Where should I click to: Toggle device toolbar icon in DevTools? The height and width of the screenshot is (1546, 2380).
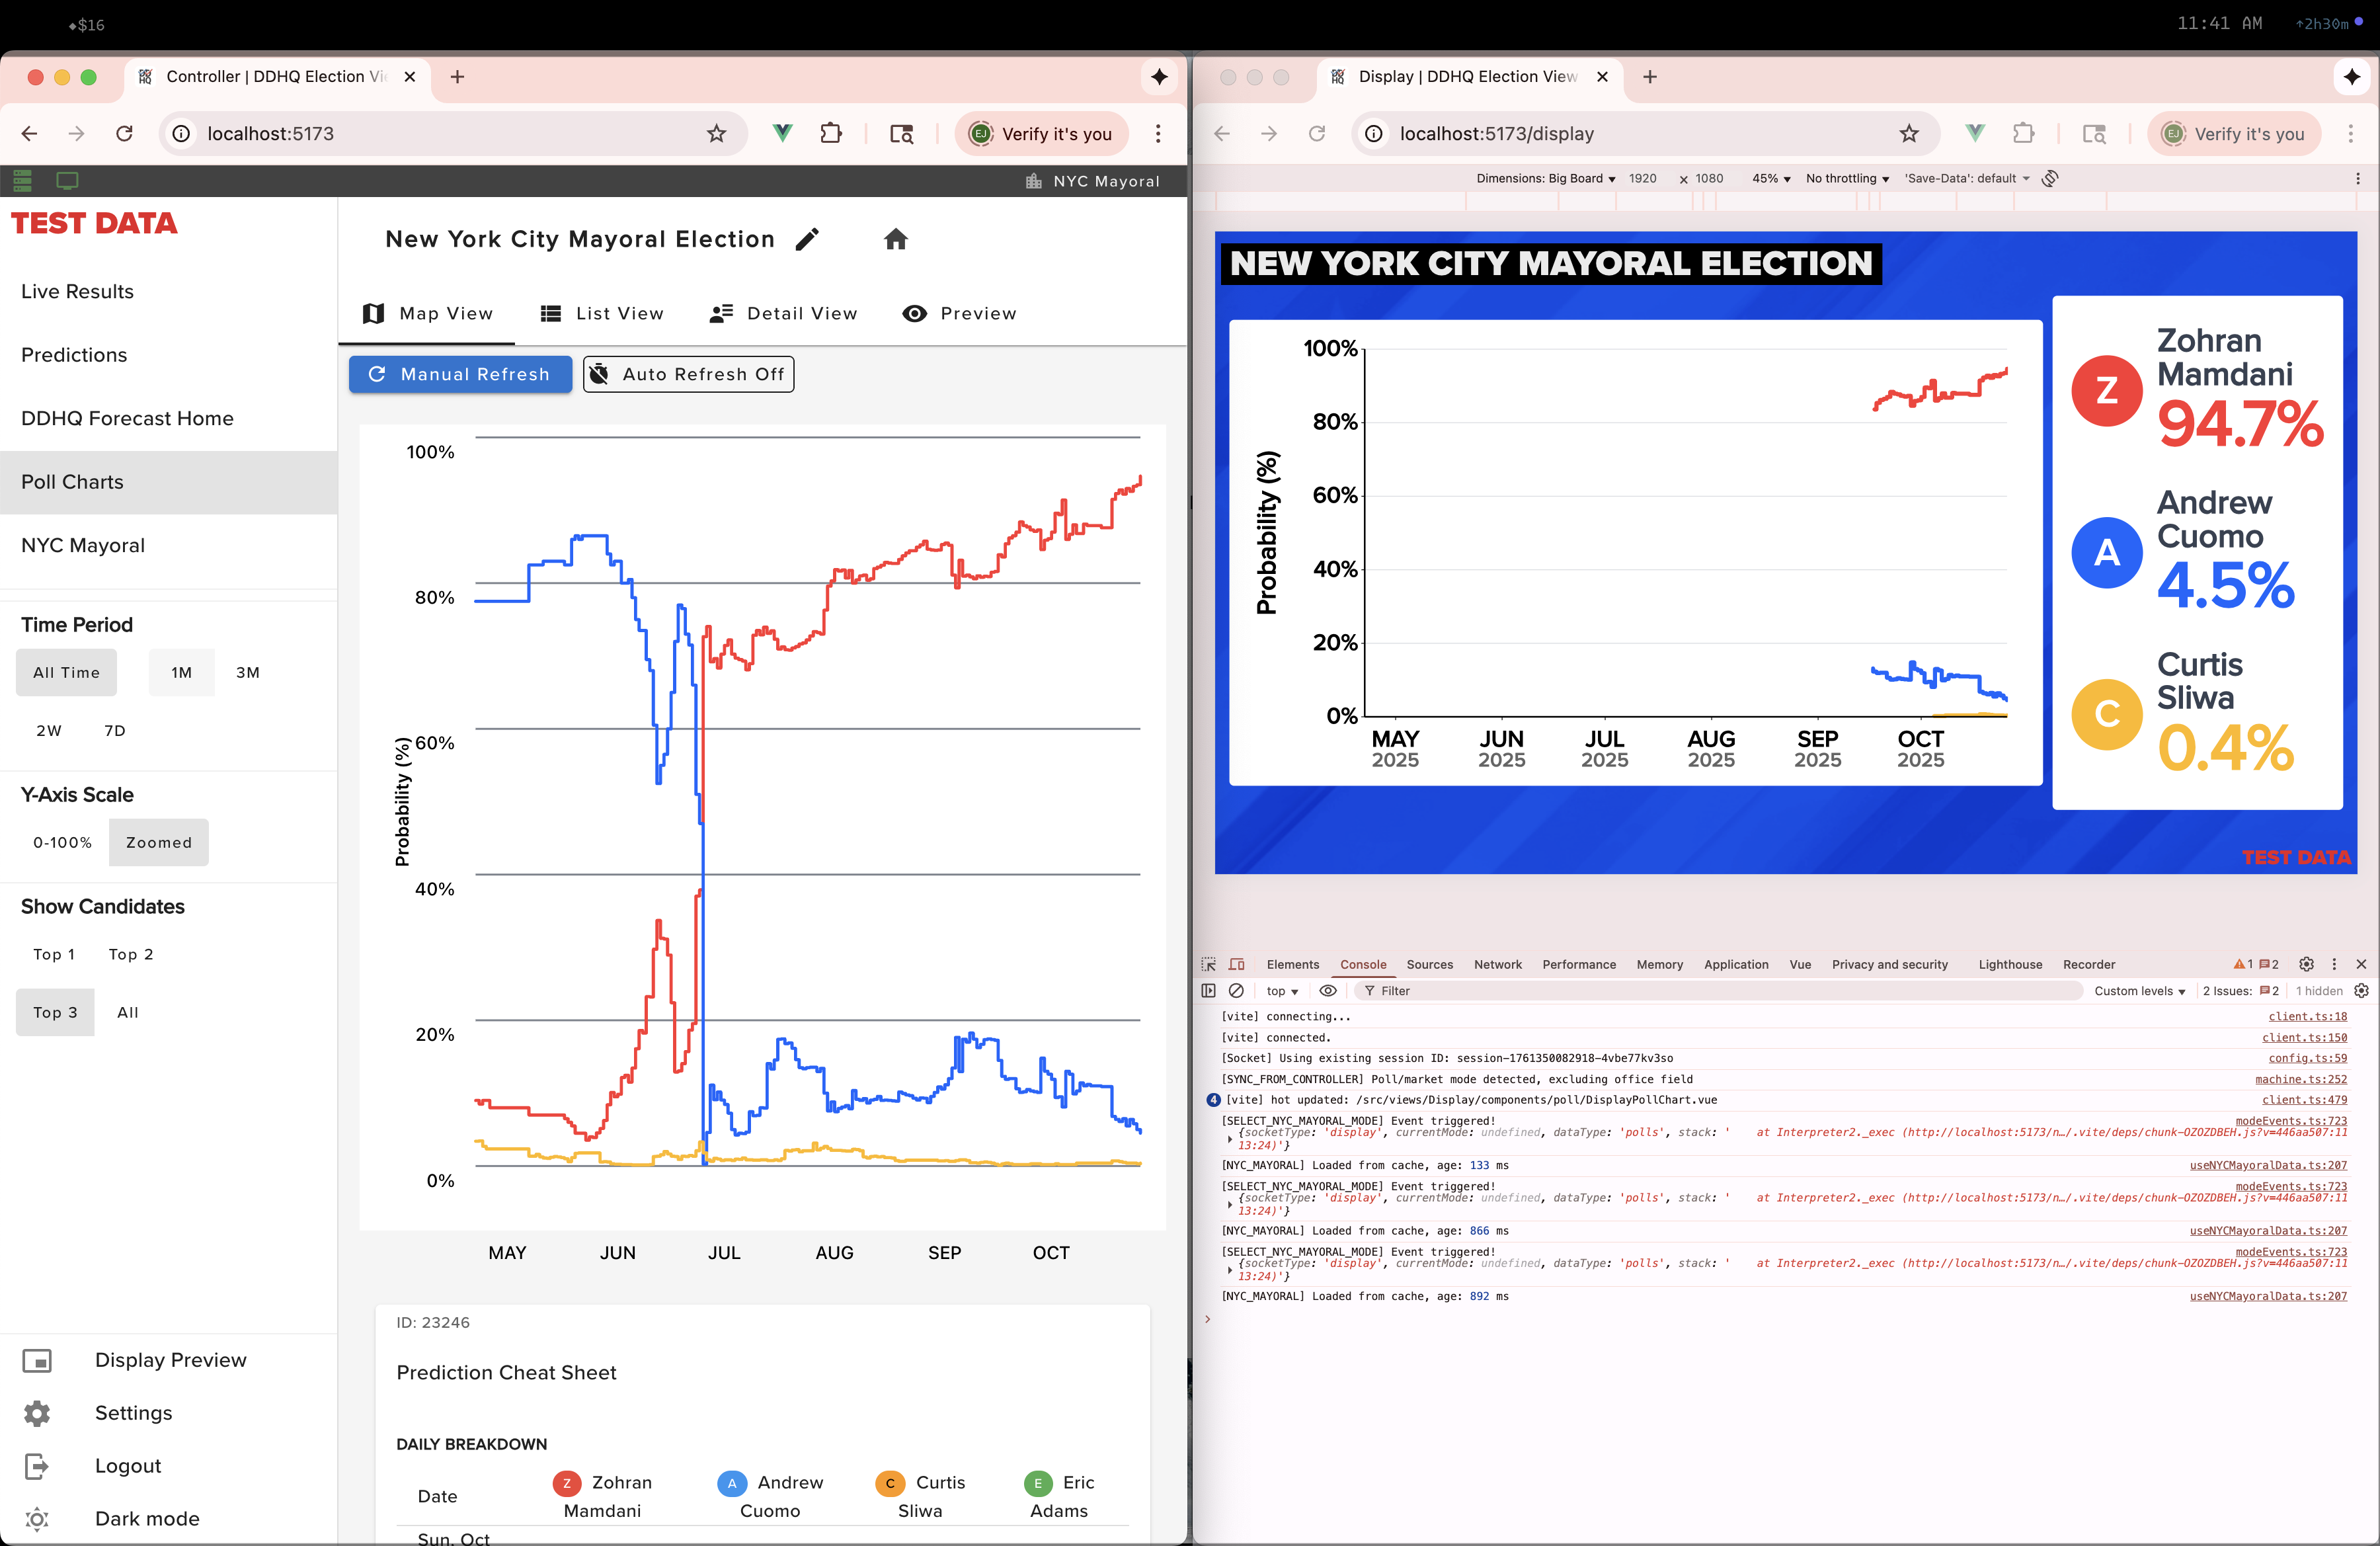click(1236, 964)
